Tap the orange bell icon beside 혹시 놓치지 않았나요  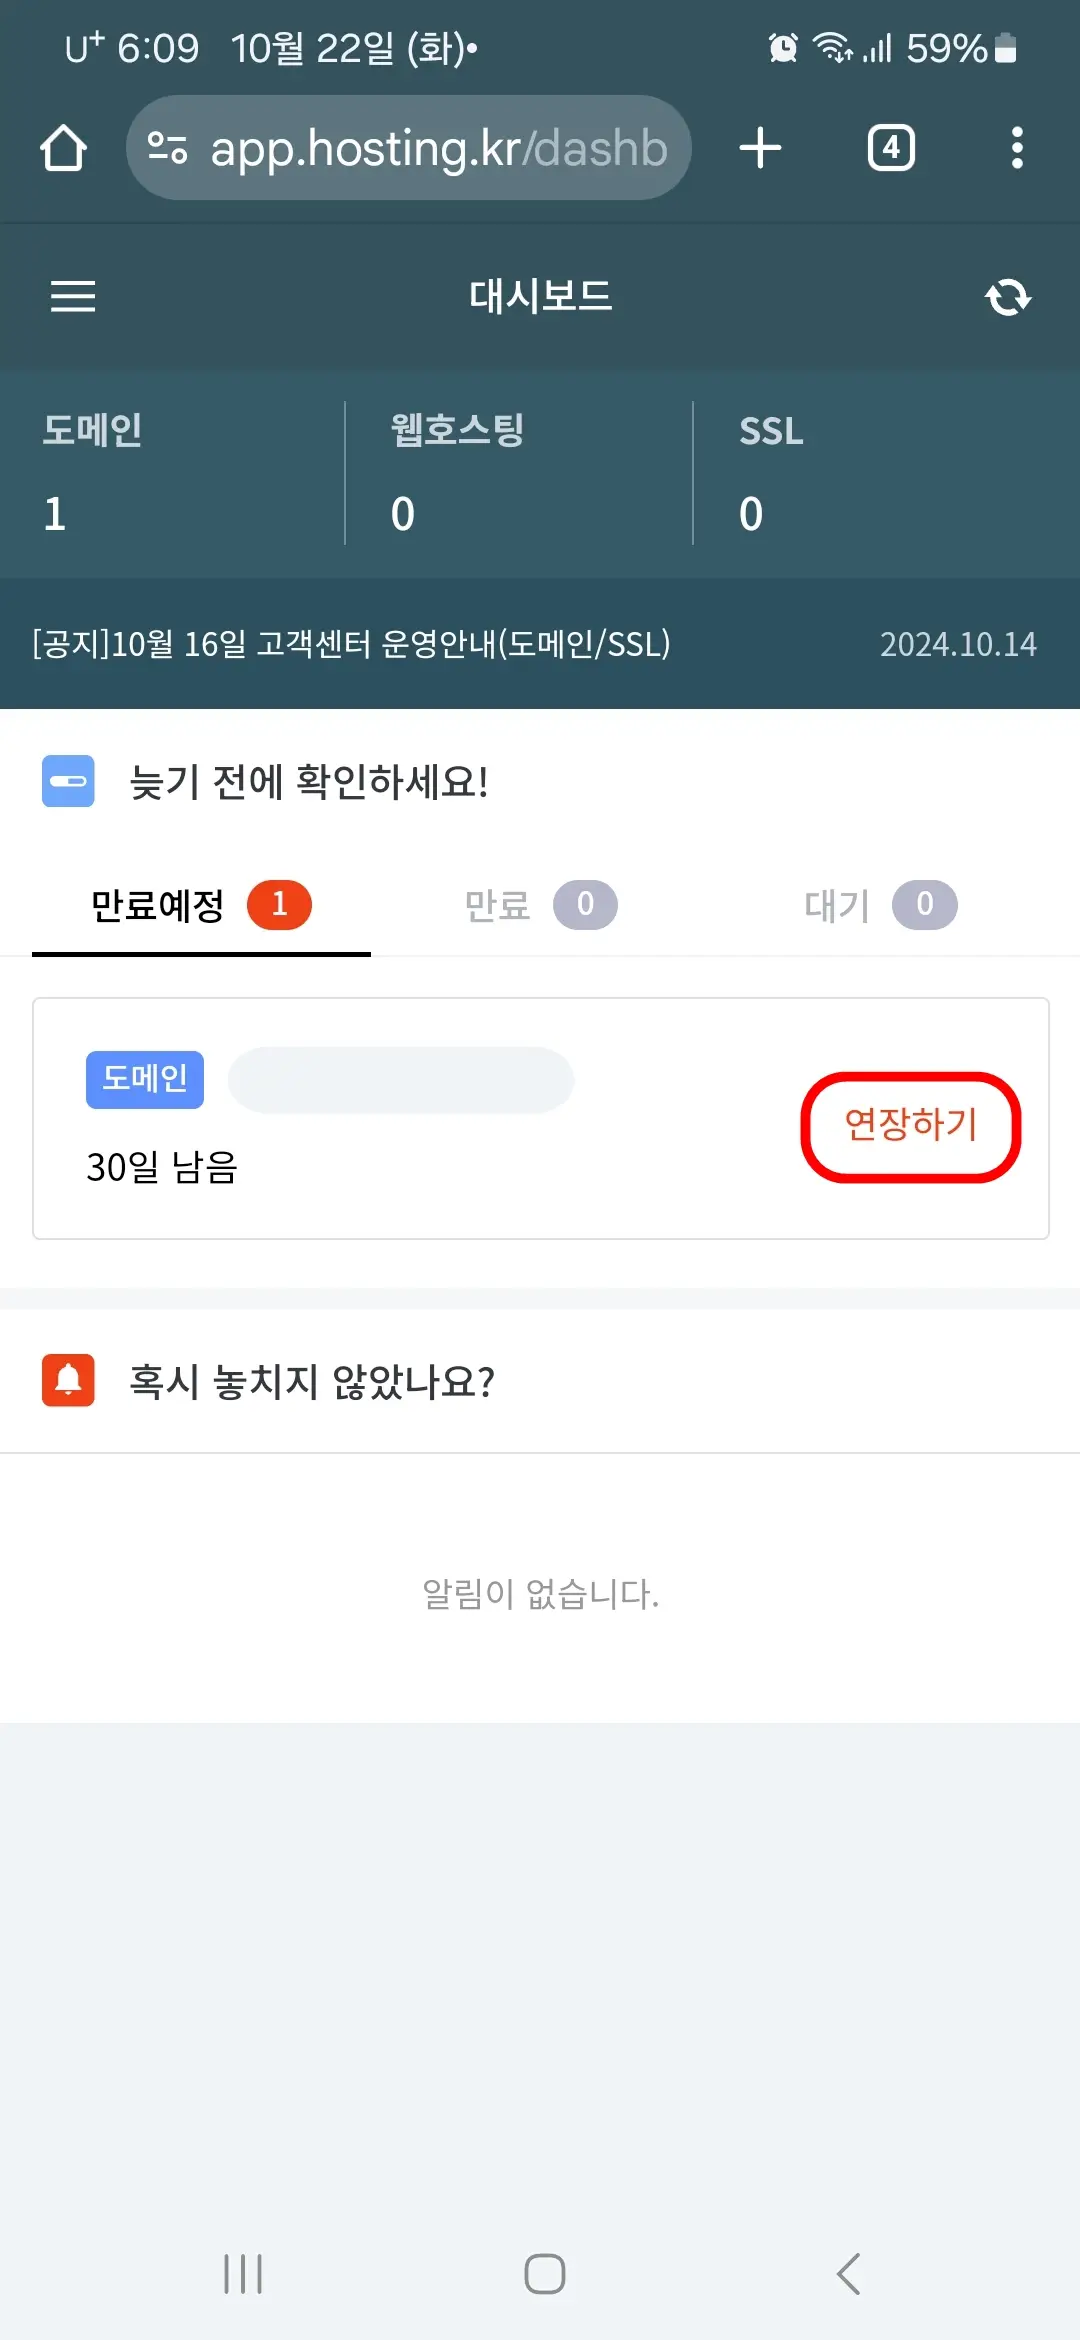pyautogui.click(x=66, y=1381)
